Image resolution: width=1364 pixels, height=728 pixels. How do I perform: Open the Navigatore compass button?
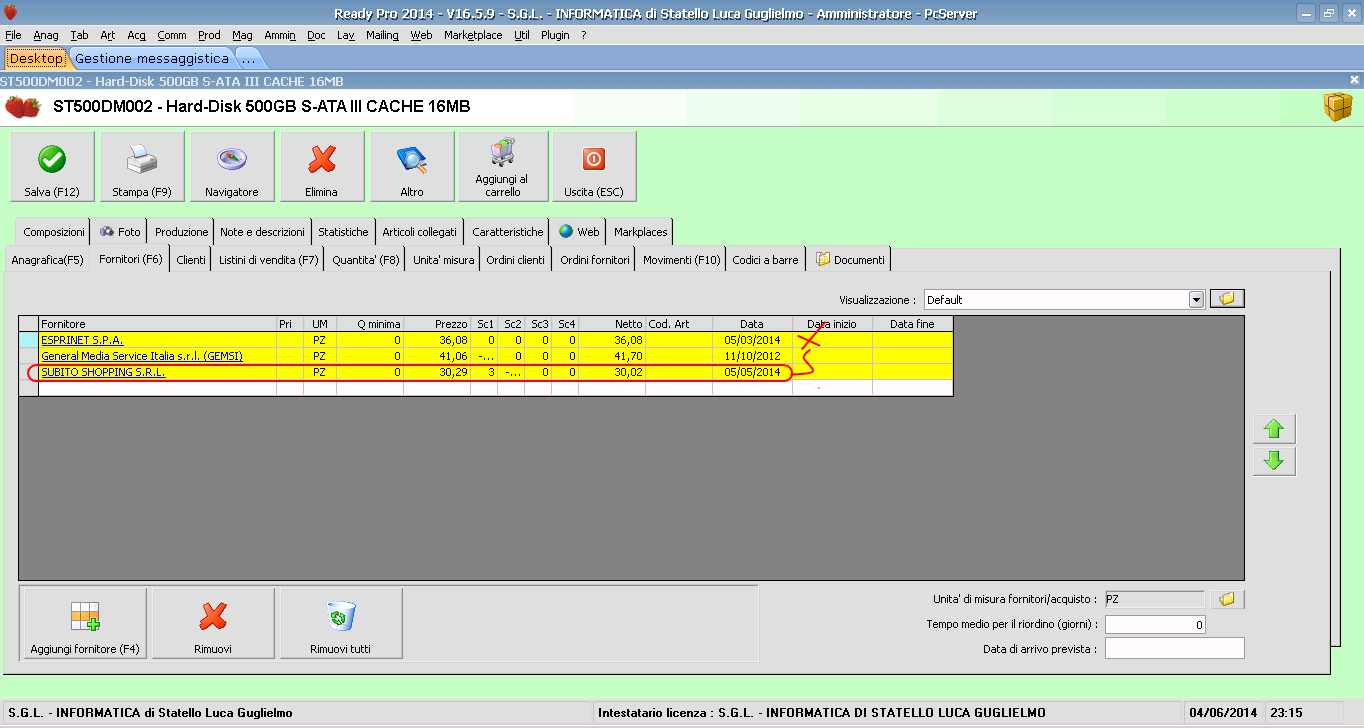tap(232, 167)
